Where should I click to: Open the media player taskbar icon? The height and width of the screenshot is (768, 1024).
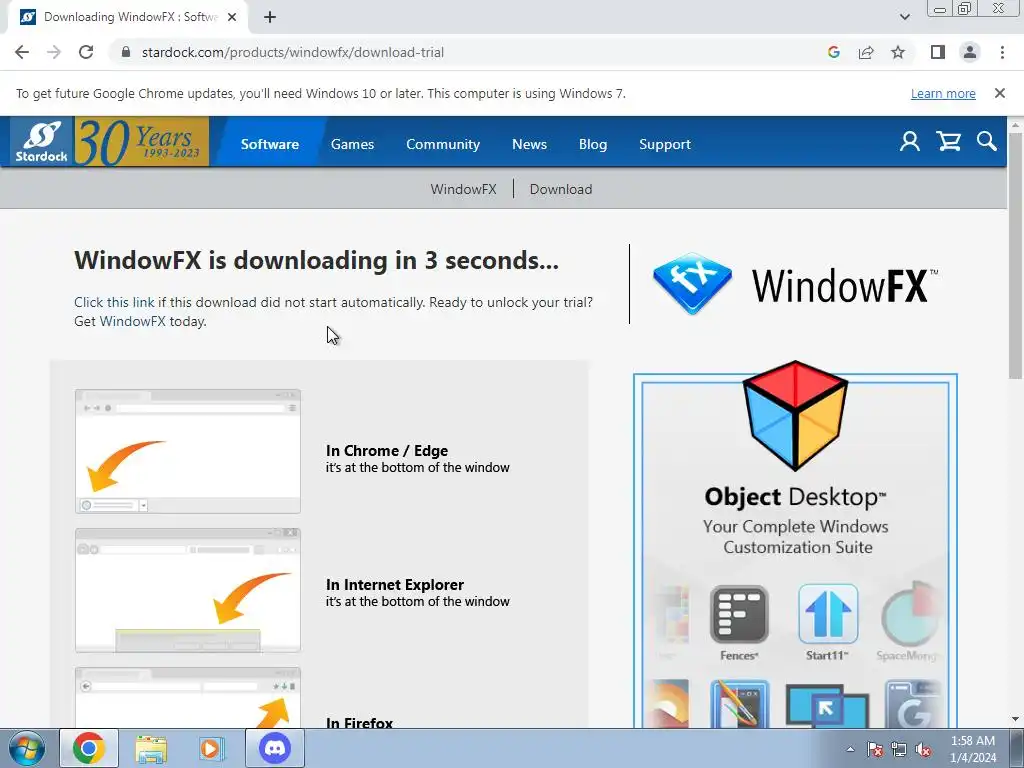[x=211, y=748]
